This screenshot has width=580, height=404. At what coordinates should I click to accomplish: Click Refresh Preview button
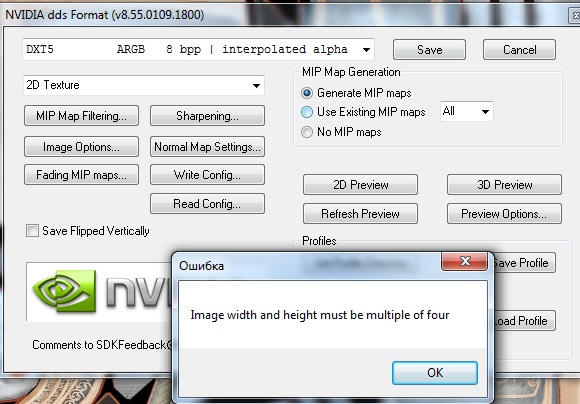(x=360, y=213)
